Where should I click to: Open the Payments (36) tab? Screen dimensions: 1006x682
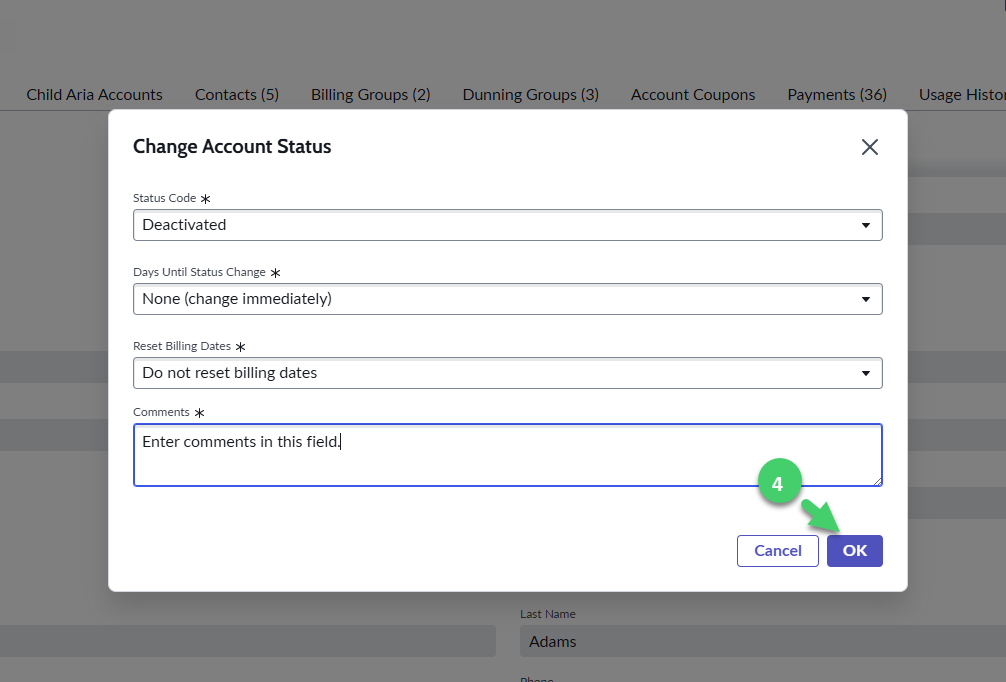point(837,94)
